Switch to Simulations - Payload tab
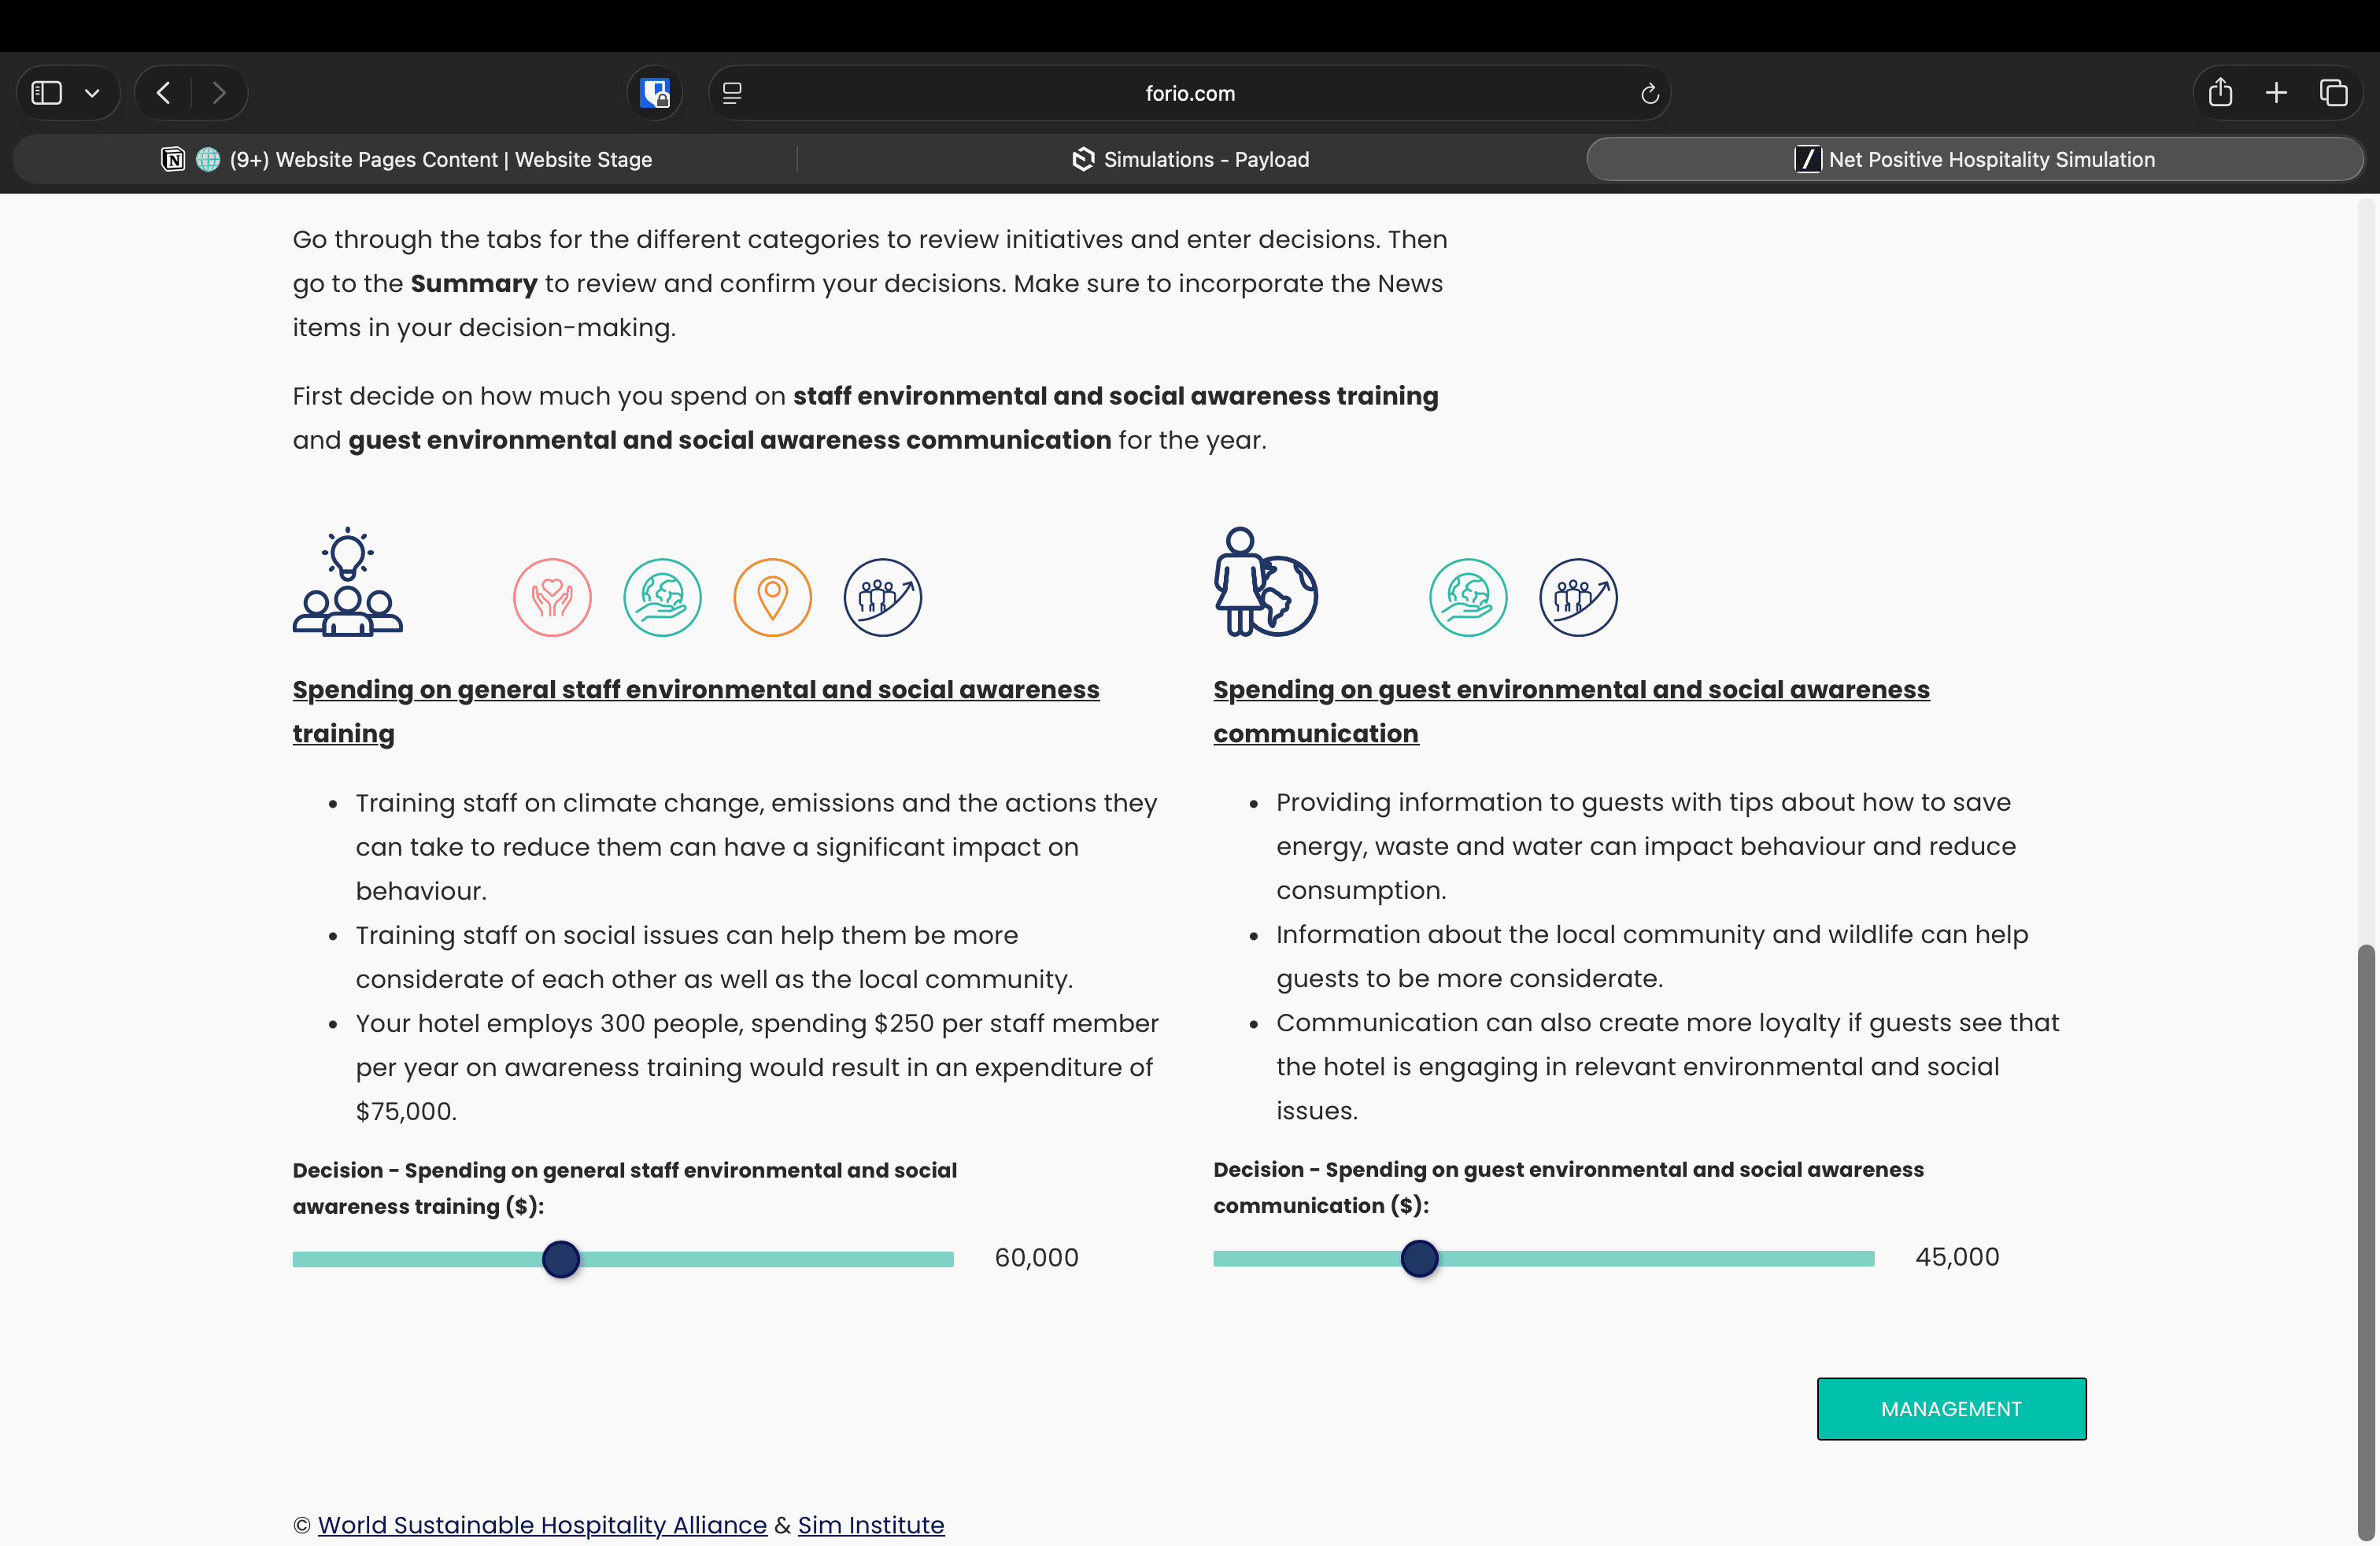The width and height of the screenshot is (2380, 1546). pos(1190,159)
